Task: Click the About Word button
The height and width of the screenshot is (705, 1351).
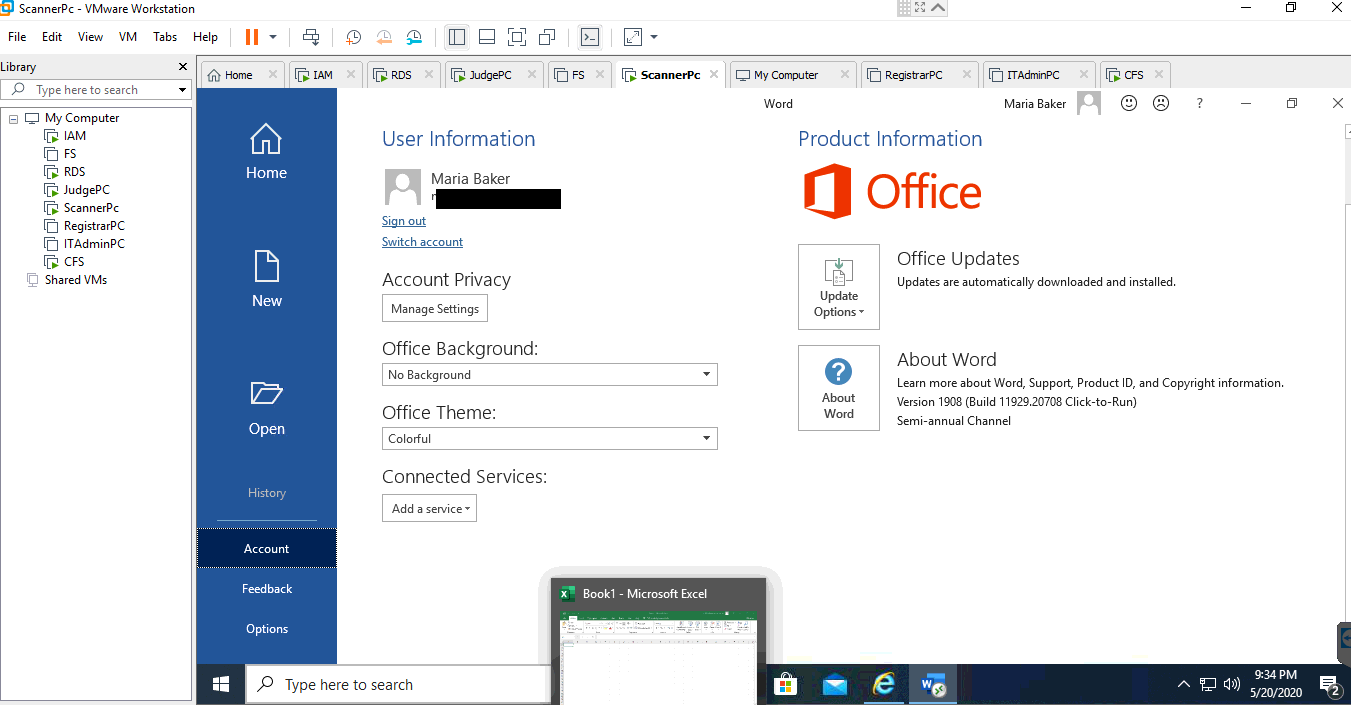Action: coord(839,388)
